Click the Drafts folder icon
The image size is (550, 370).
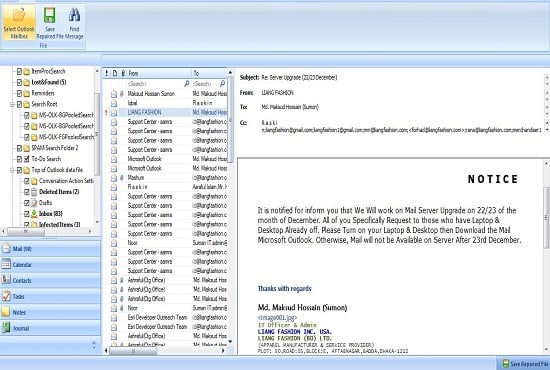pyautogui.click(x=34, y=203)
